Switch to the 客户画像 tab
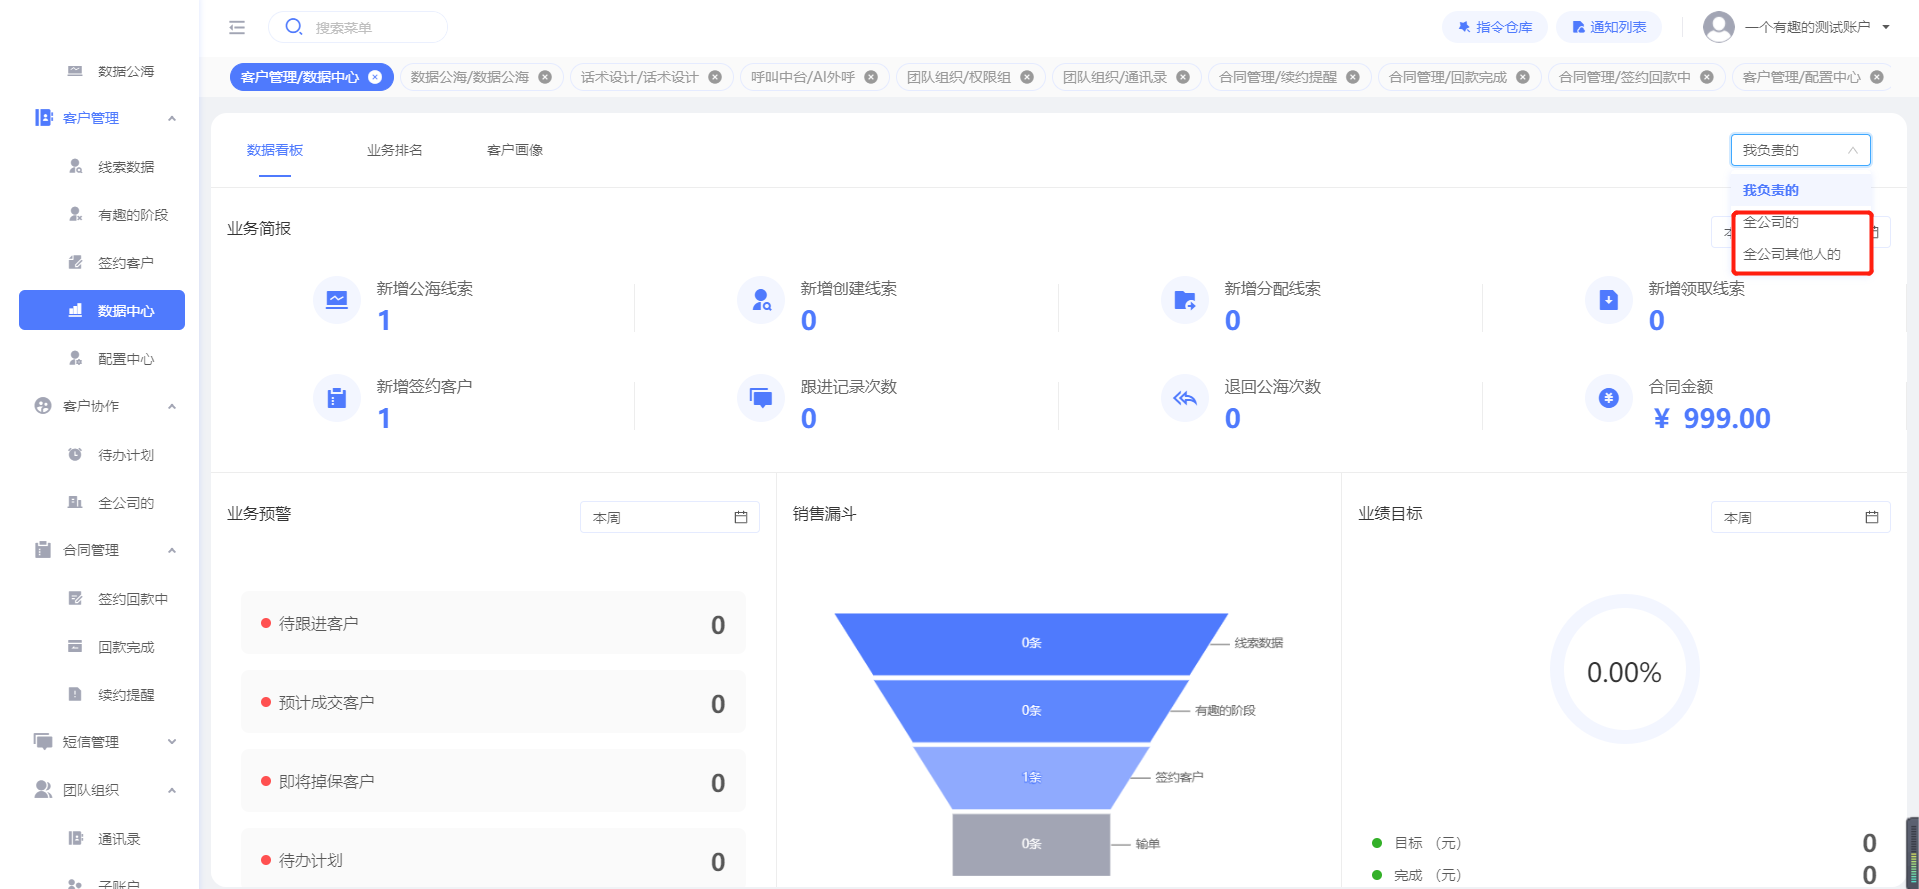The width and height of the screenshot is (1919, 889). point(515,150)
